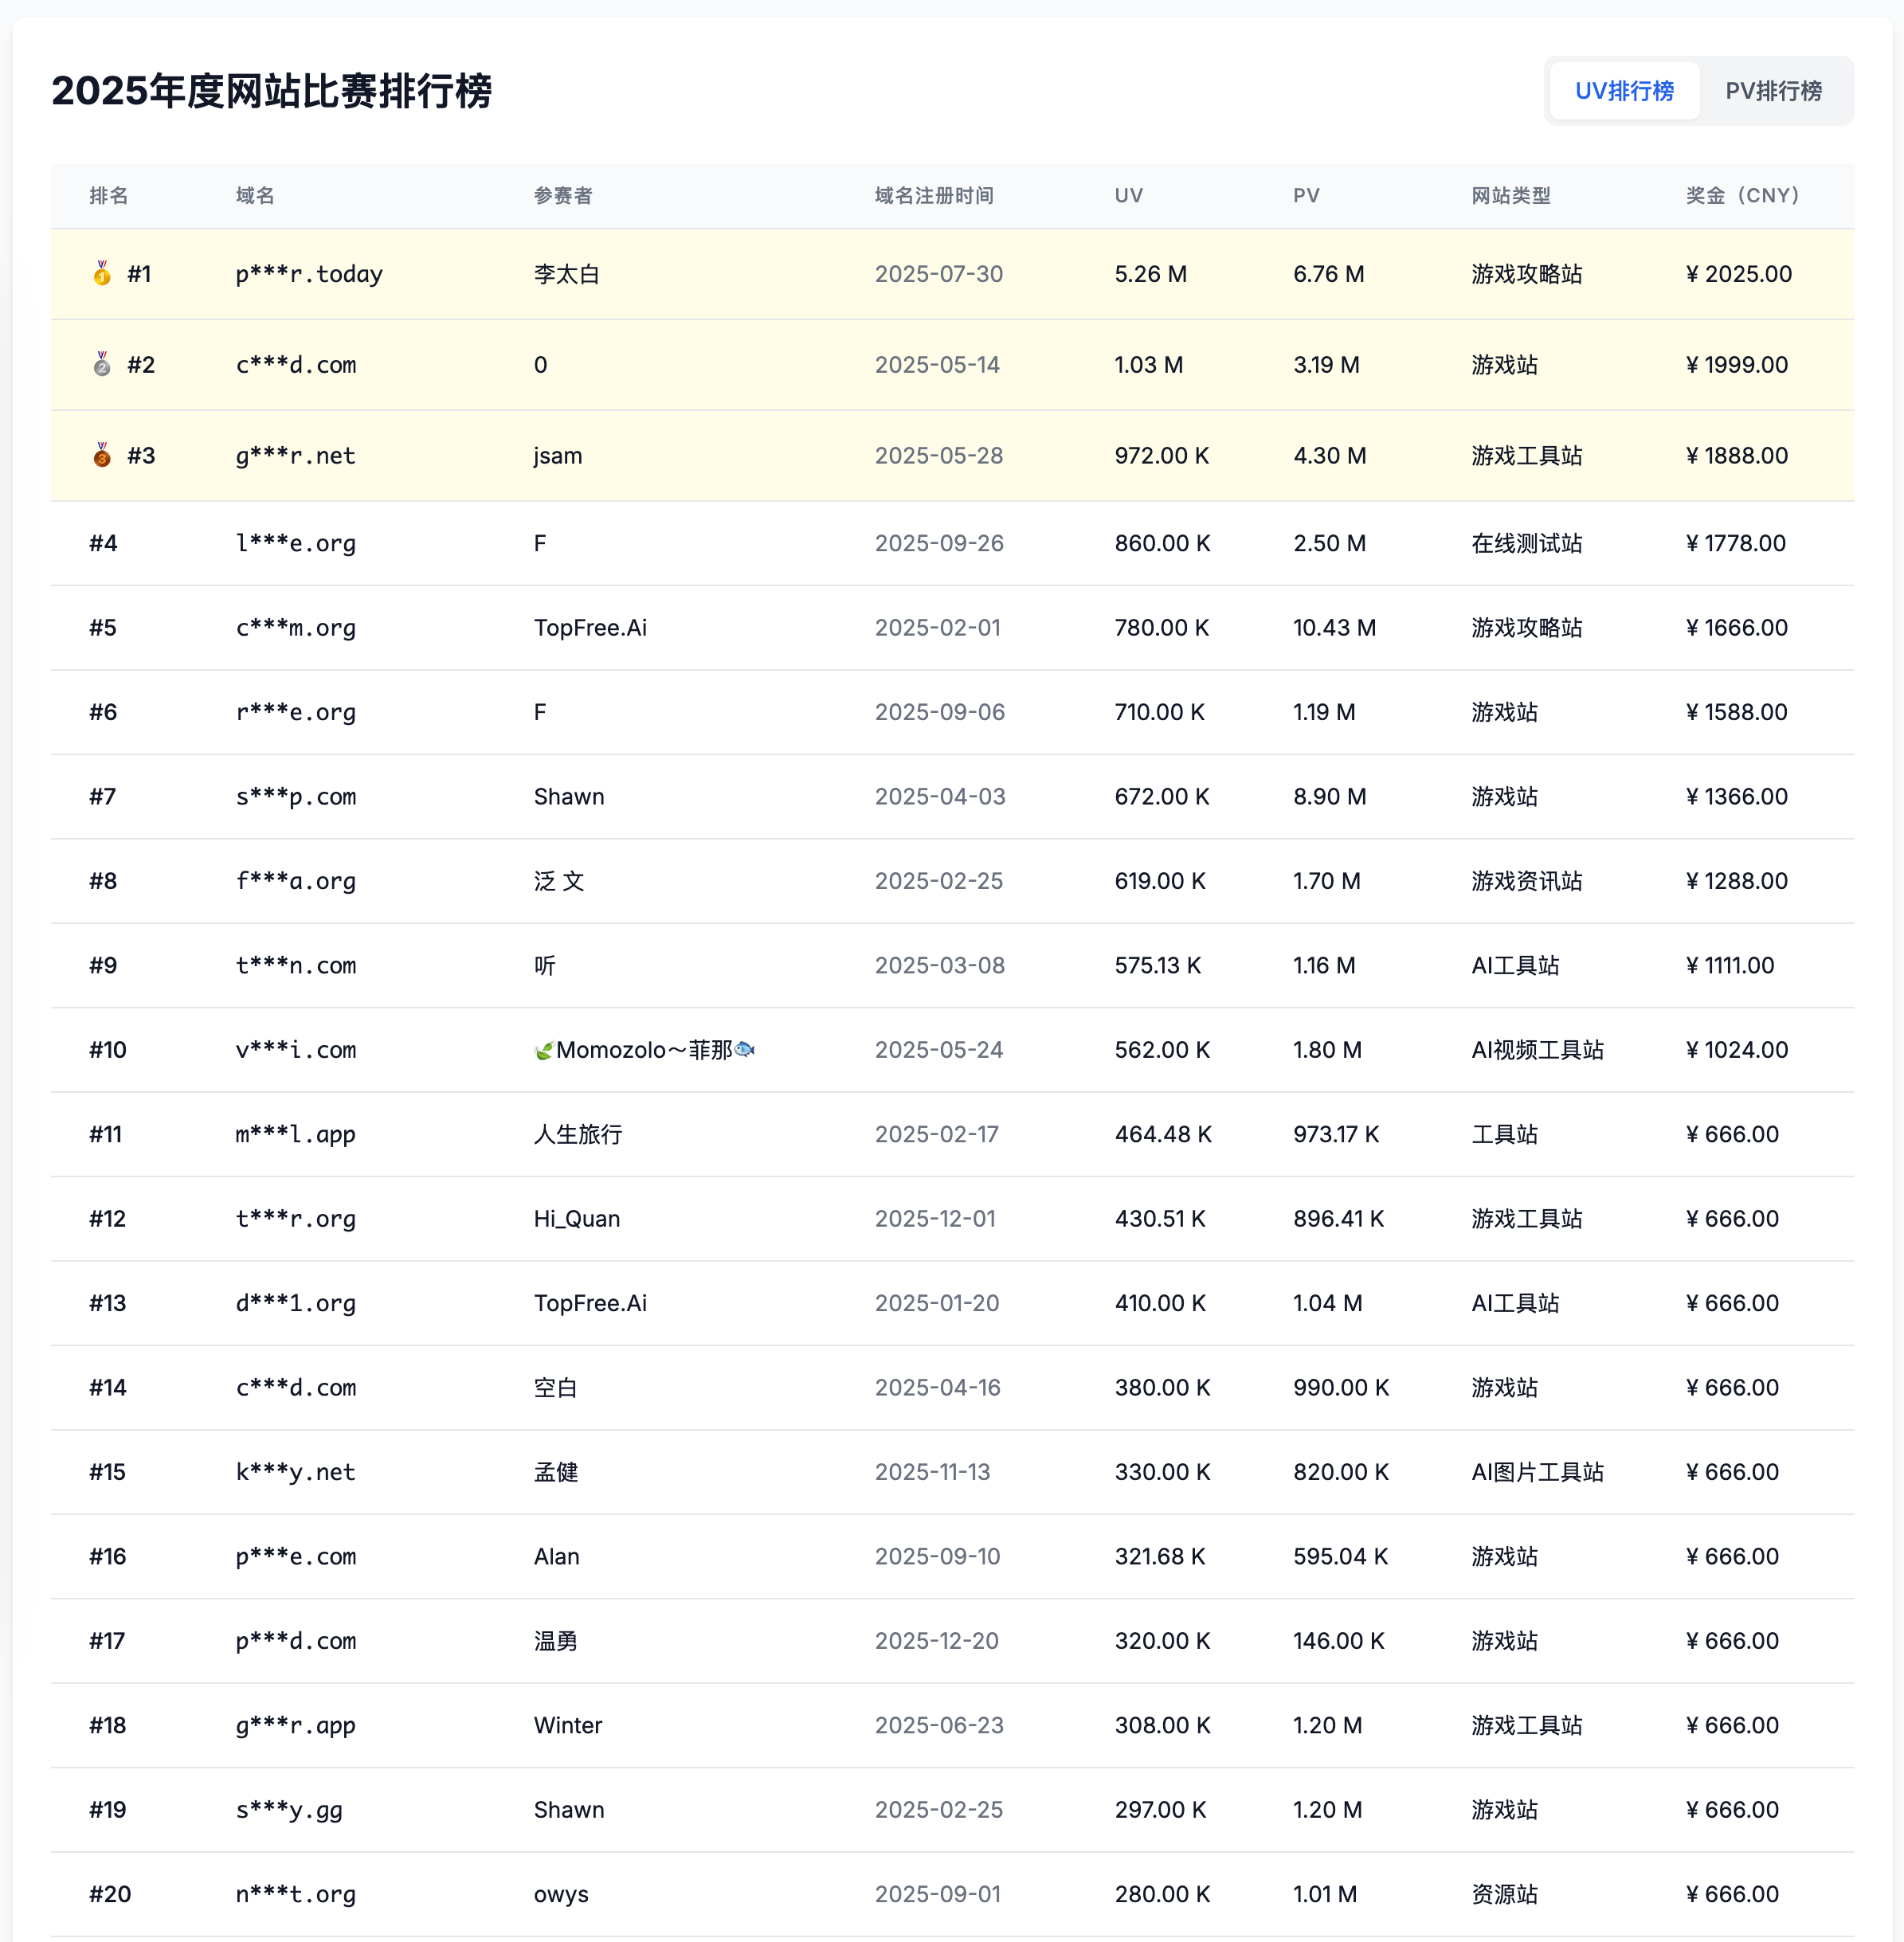Click the AI视频工具站 site type
The width and height of the screenshot is (1904, 1942).
[x=1538, y=1050]
